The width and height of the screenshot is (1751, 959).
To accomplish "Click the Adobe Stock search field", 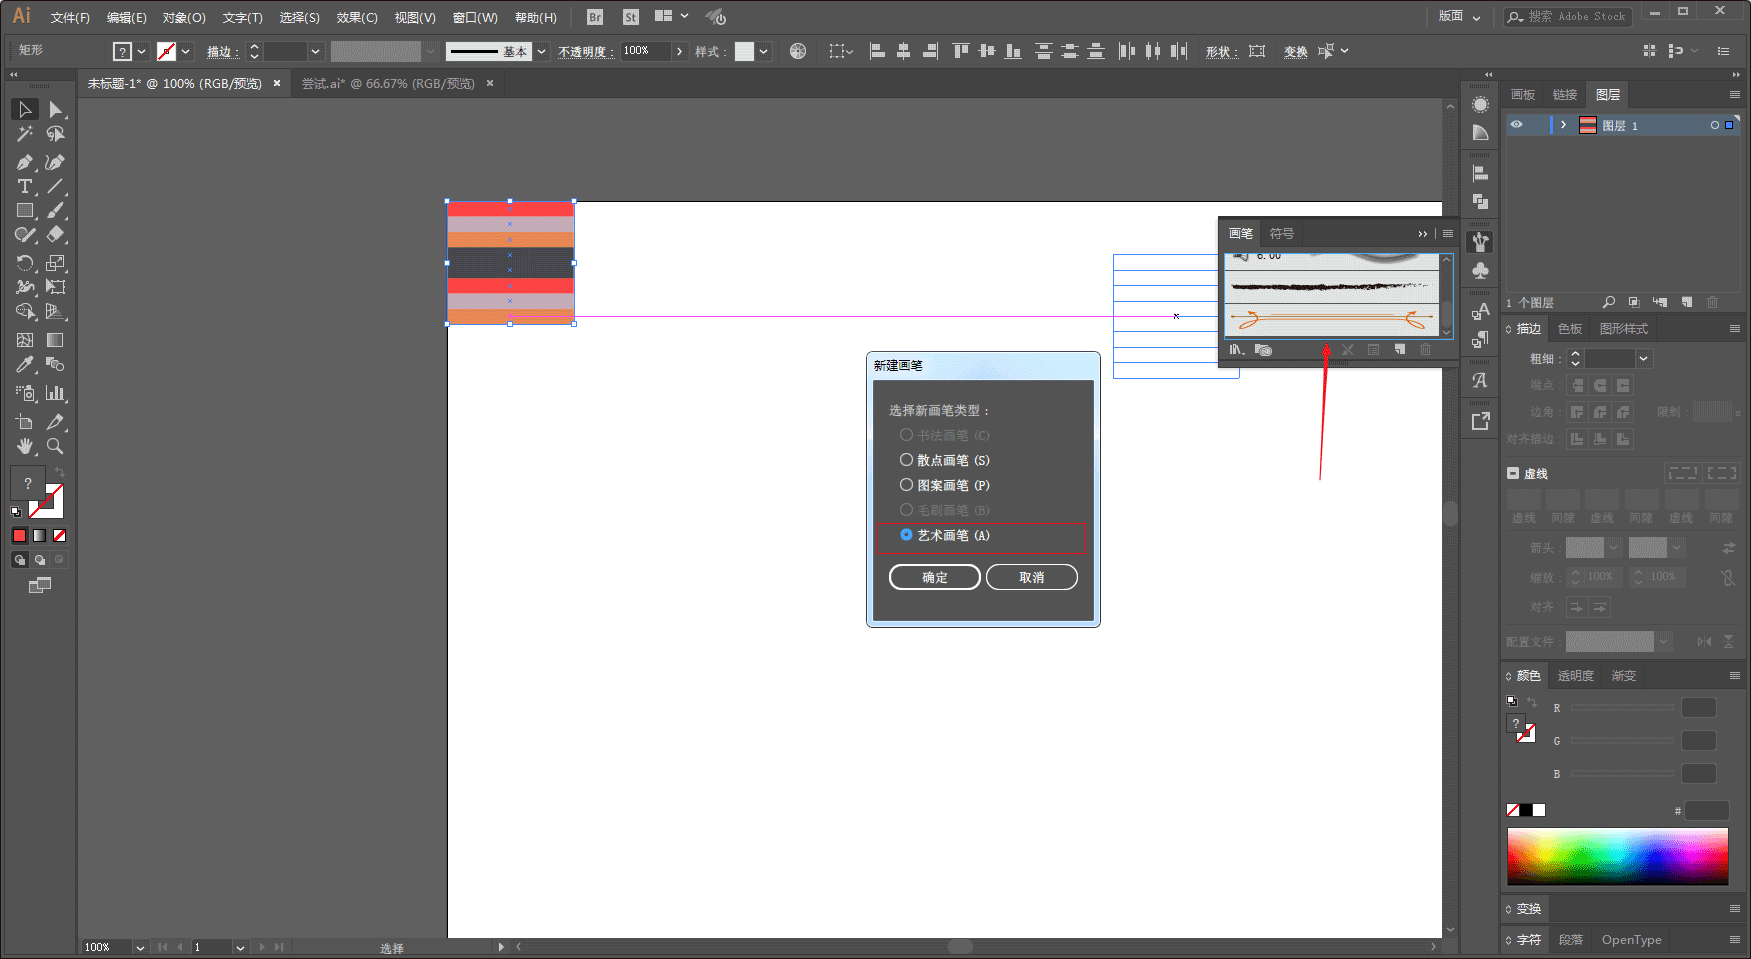I will 1568,17.
